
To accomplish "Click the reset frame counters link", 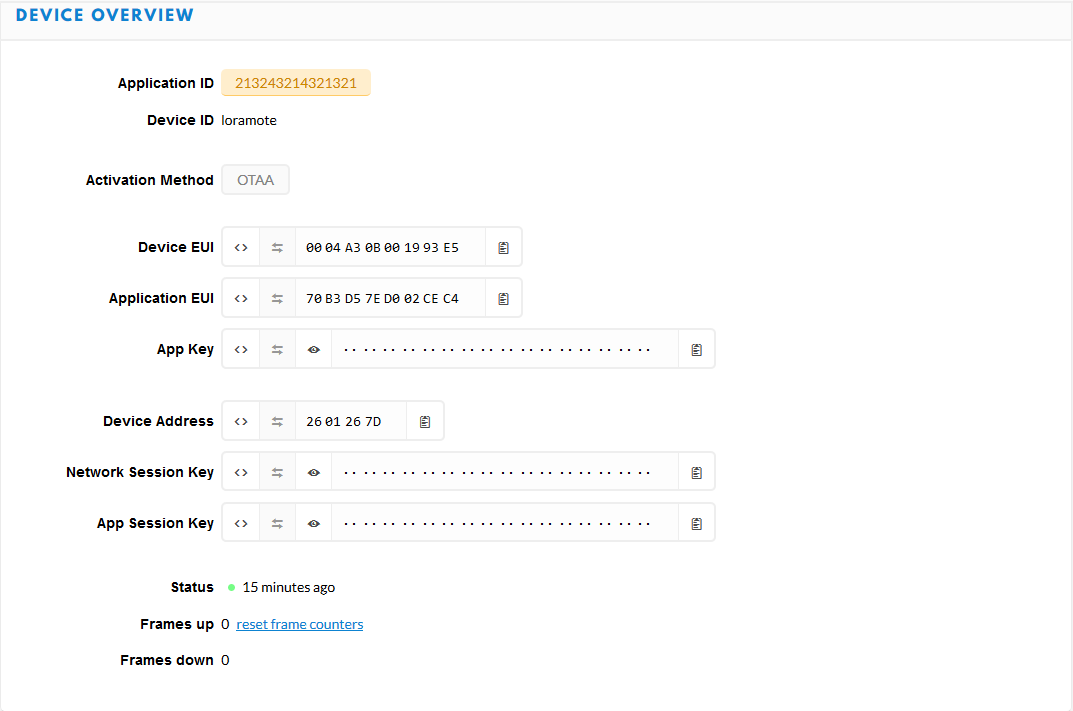I will click(300, 624).
